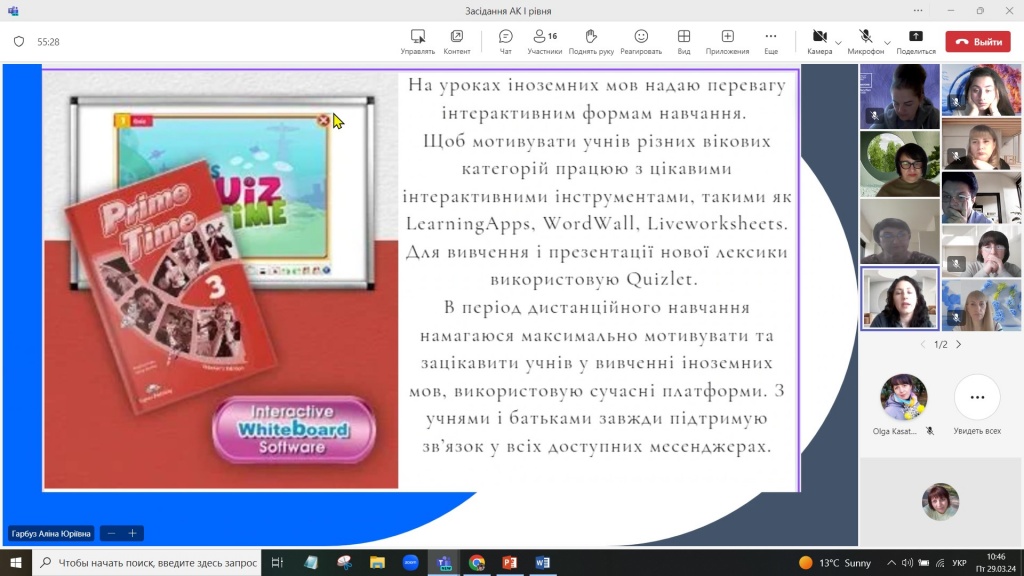This screenshot has width=1024, height=576.
Task: Open the View layout options
Action: 684,41
